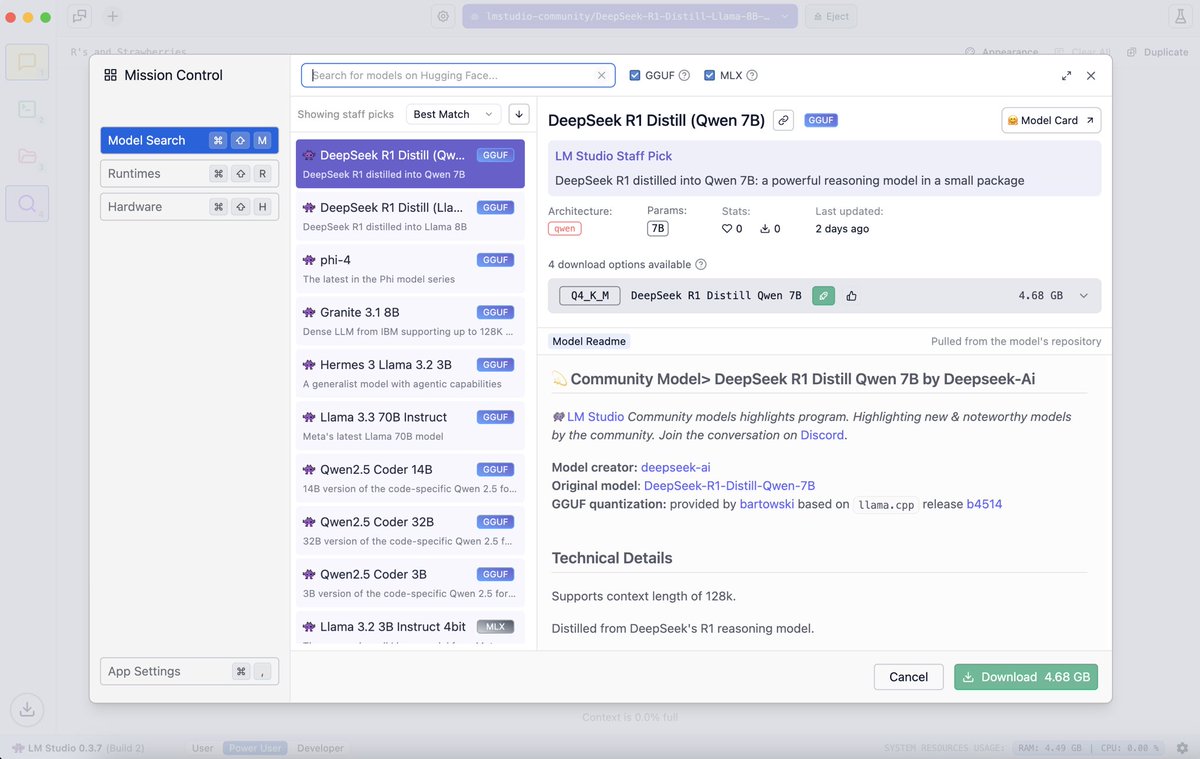
Task: Click the GGUF help question mark icon
Action: point(684,75)
